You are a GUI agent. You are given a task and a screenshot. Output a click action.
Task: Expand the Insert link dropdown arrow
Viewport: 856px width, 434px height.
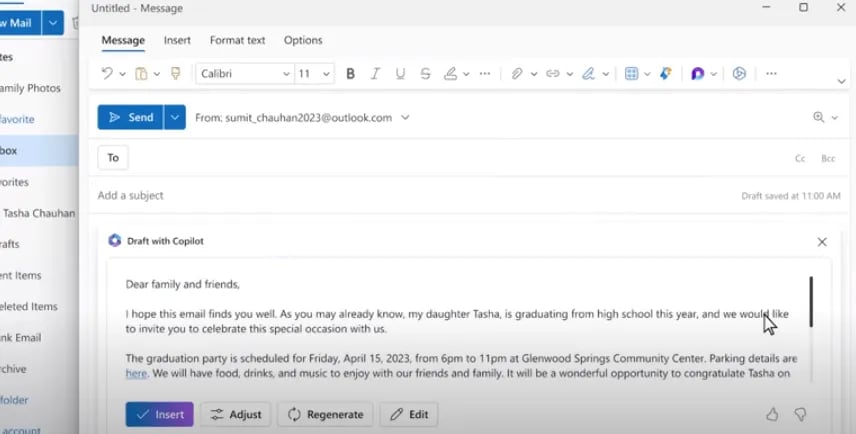coord(569,74)
